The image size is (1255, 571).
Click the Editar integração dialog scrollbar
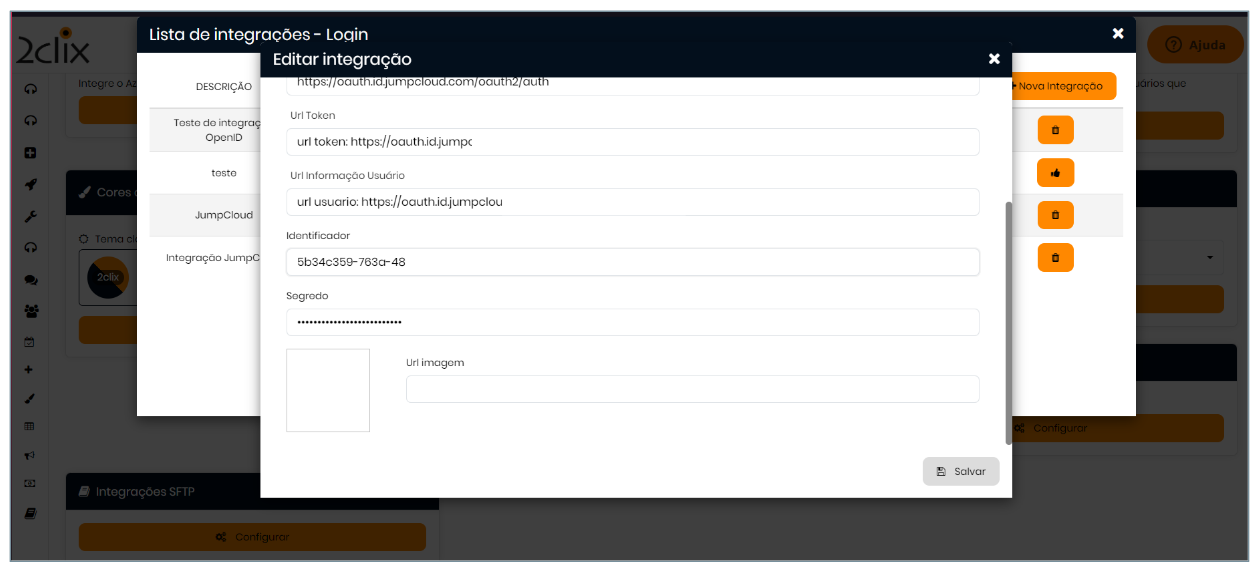click(1008, 320)
